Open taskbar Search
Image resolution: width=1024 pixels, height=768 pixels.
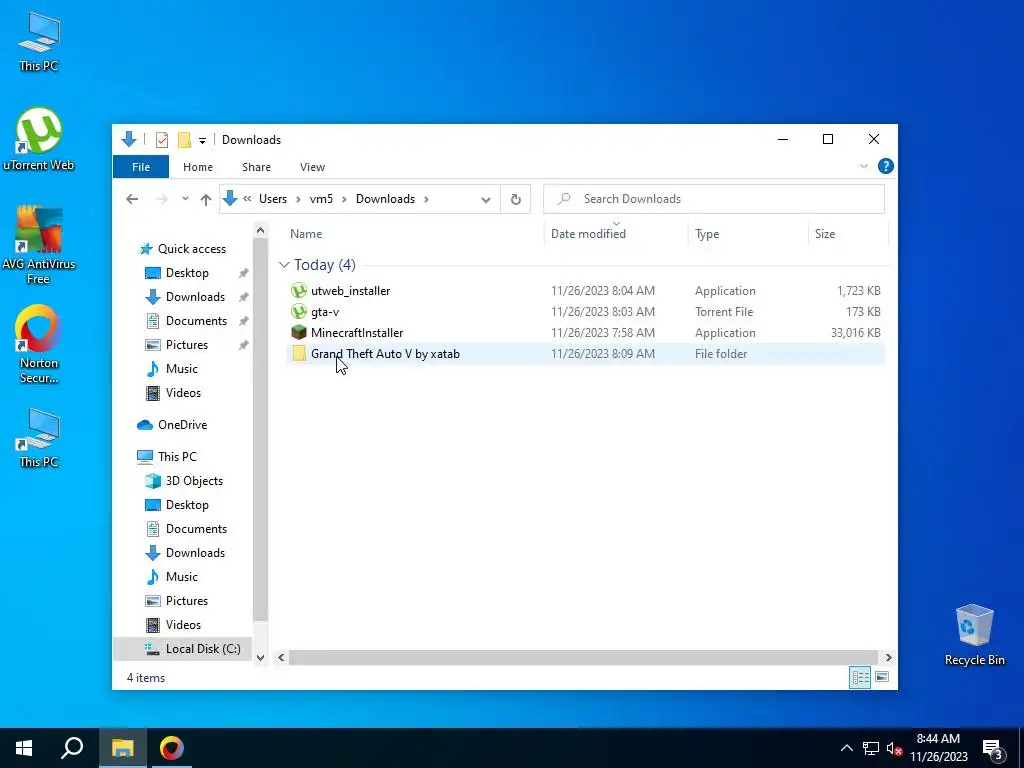(x=72, y=748)
